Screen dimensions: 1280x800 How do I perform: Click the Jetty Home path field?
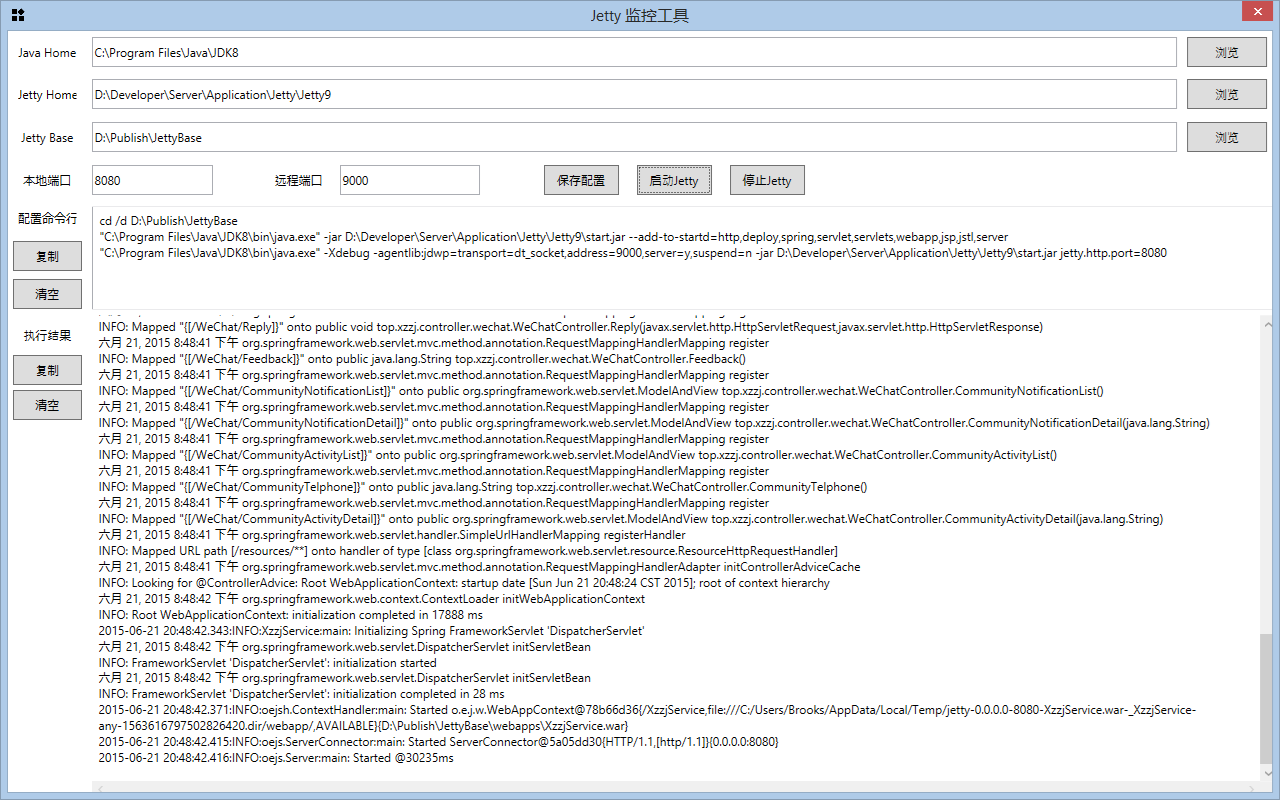[x=634, y=94]
